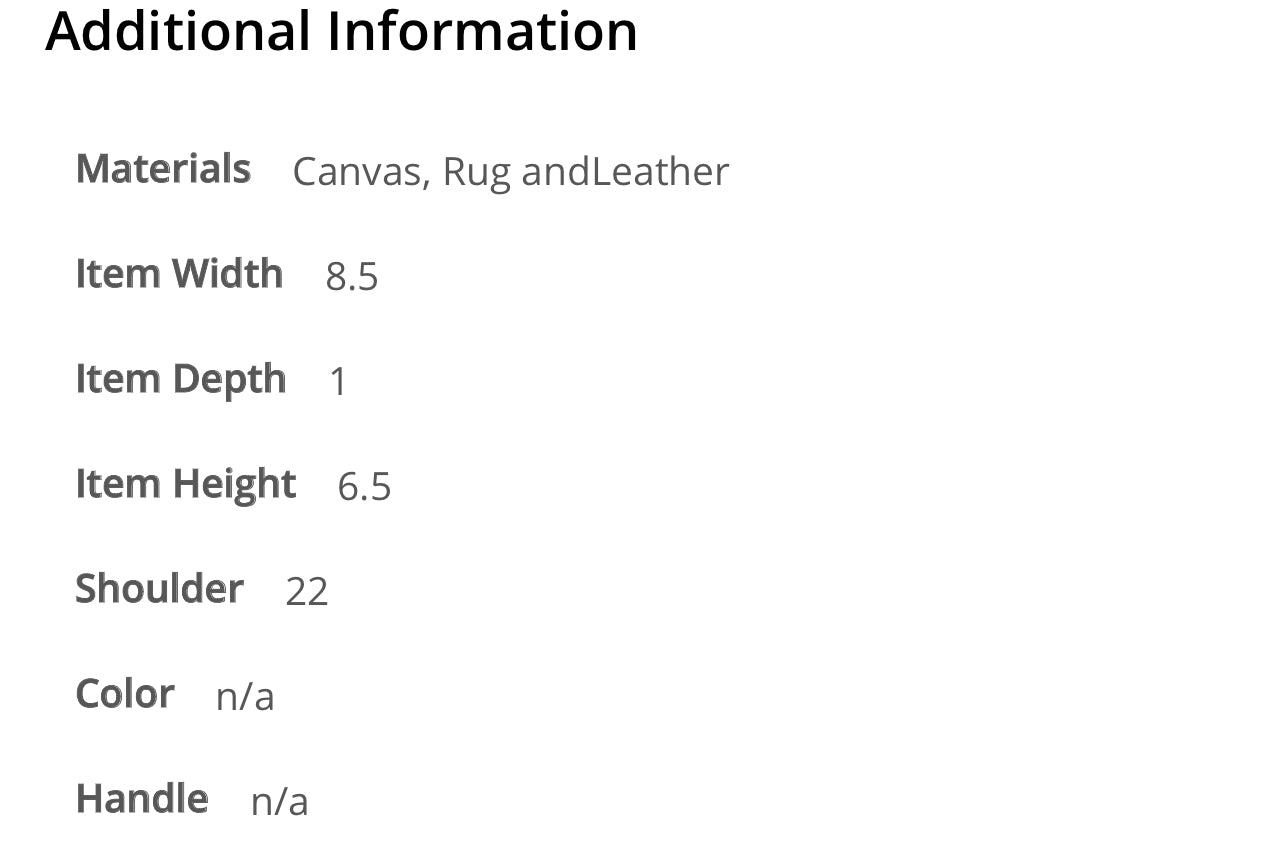
Task: Click the n/a value beside Color
Action: pyautogui.click(x=245, y=697)
